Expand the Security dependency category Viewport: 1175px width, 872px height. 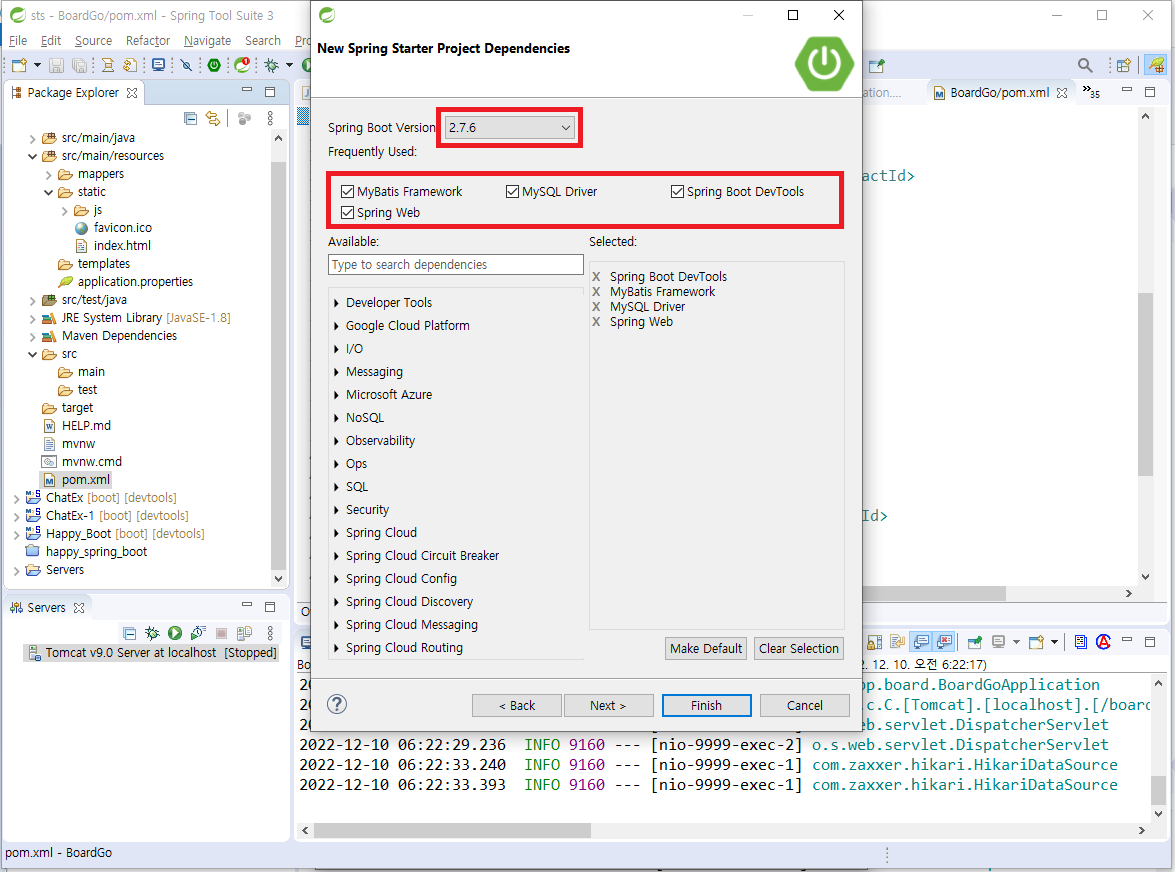(336, 510)
